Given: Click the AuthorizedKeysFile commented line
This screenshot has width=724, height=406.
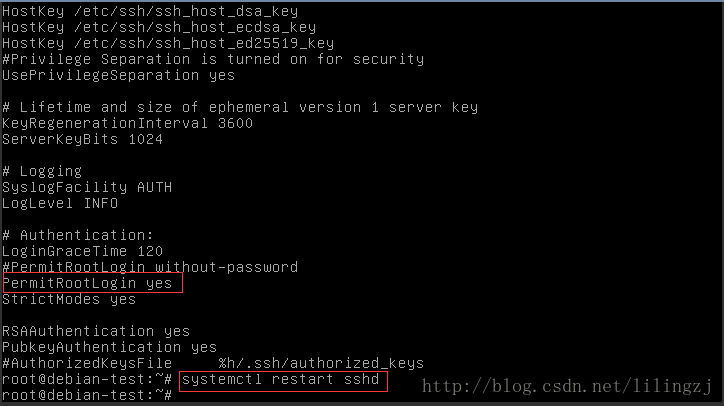Looking at the screenshot, I should pos(212,363).
